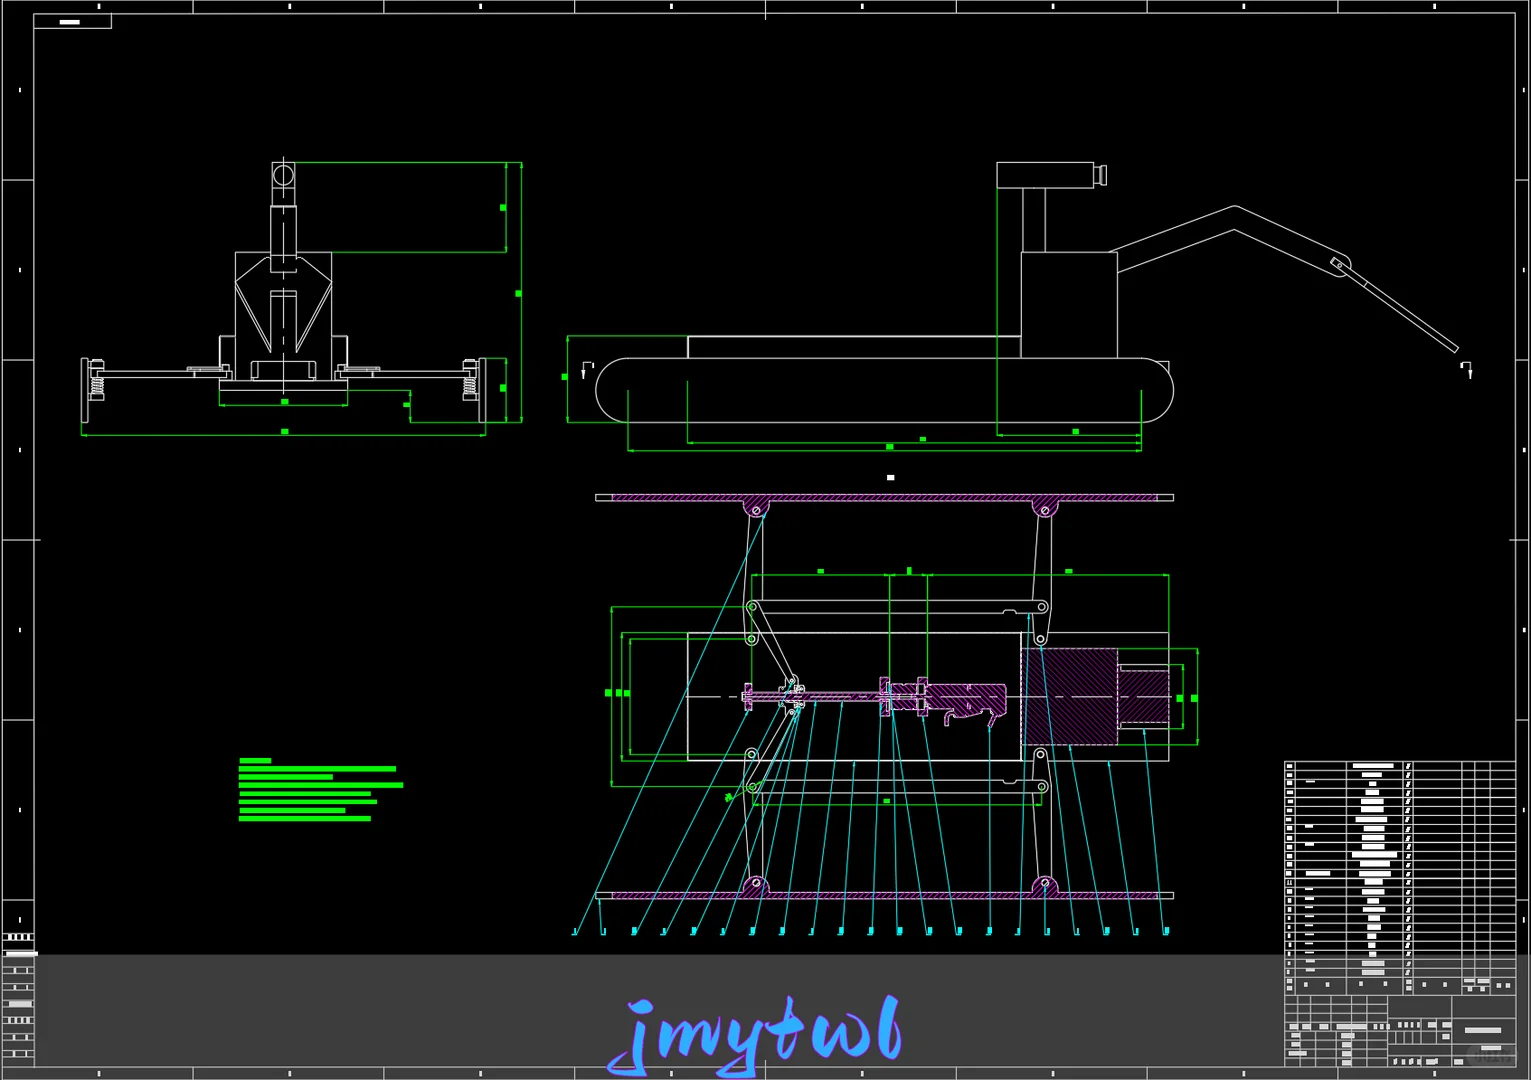Screen dimensions: 1531x1080
Task: Click the parts list table in the drawing
Action: click(1400, 878)
